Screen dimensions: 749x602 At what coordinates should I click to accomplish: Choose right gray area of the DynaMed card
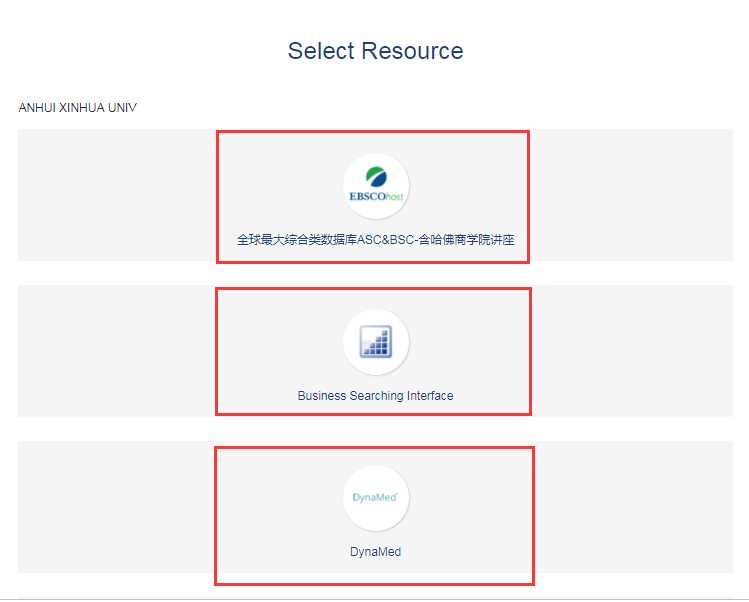coord(630,507)
